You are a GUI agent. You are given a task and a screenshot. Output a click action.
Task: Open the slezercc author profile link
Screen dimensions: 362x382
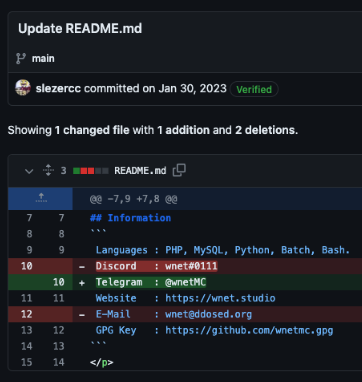58,88
